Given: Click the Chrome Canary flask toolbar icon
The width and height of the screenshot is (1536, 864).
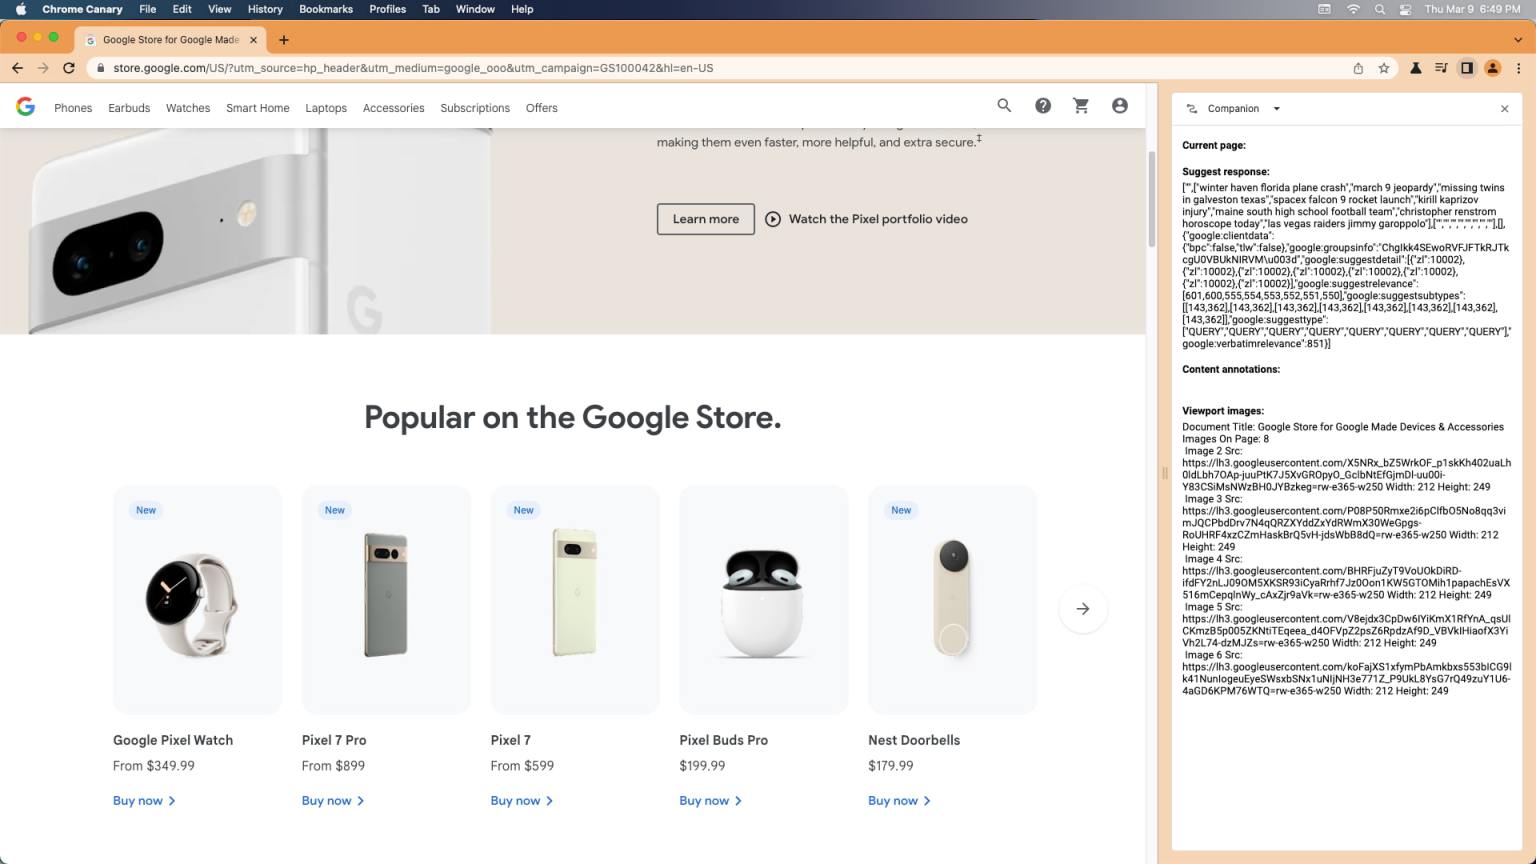Looking at the screenshot, I should (x=1415, y=68).
